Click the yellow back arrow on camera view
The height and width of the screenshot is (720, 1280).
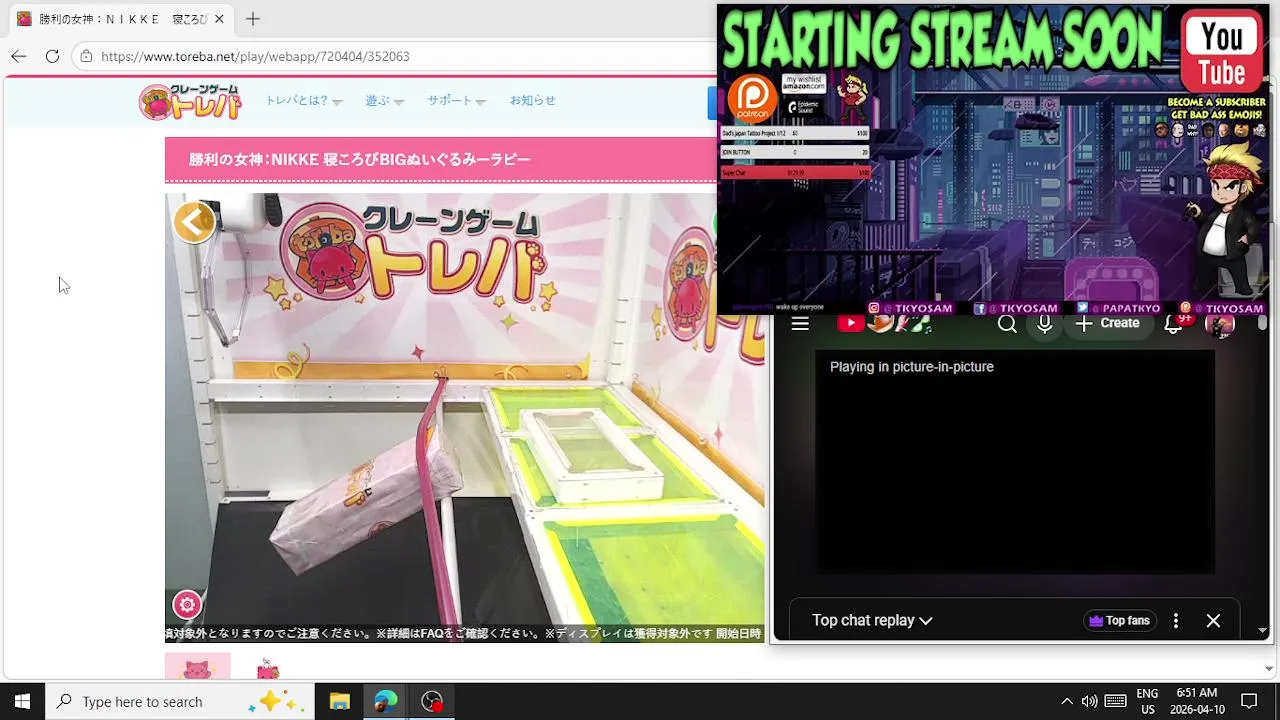(x=194, y=222)
